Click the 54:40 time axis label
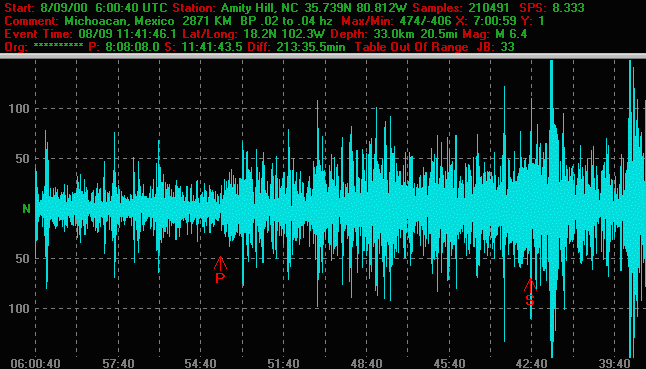The image size is (646, 369). click(201, 364)
